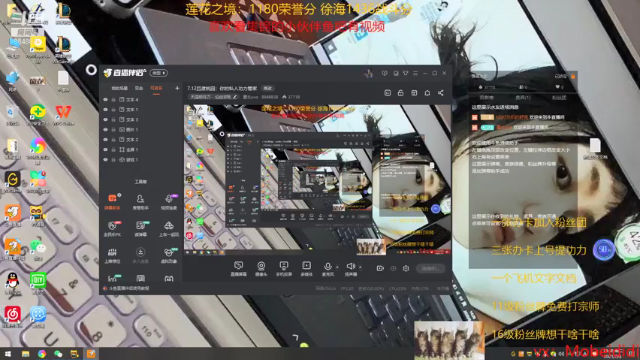Open the message icon in title bar
The image size is (640, 360).
(x=396, y=73)
